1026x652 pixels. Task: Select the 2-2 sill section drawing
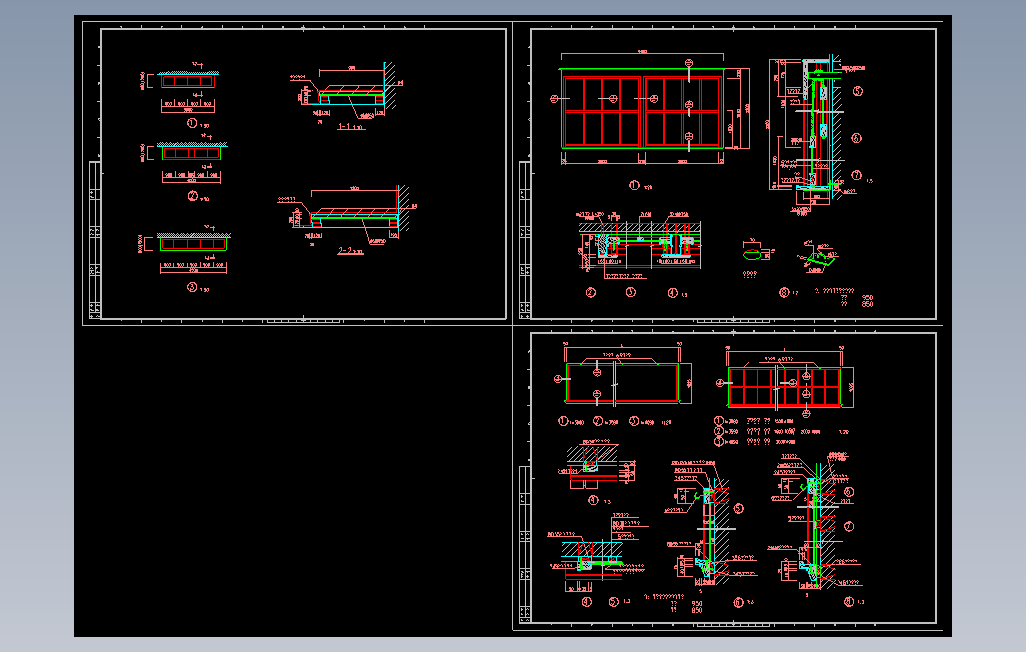click(x=345, y=213)
